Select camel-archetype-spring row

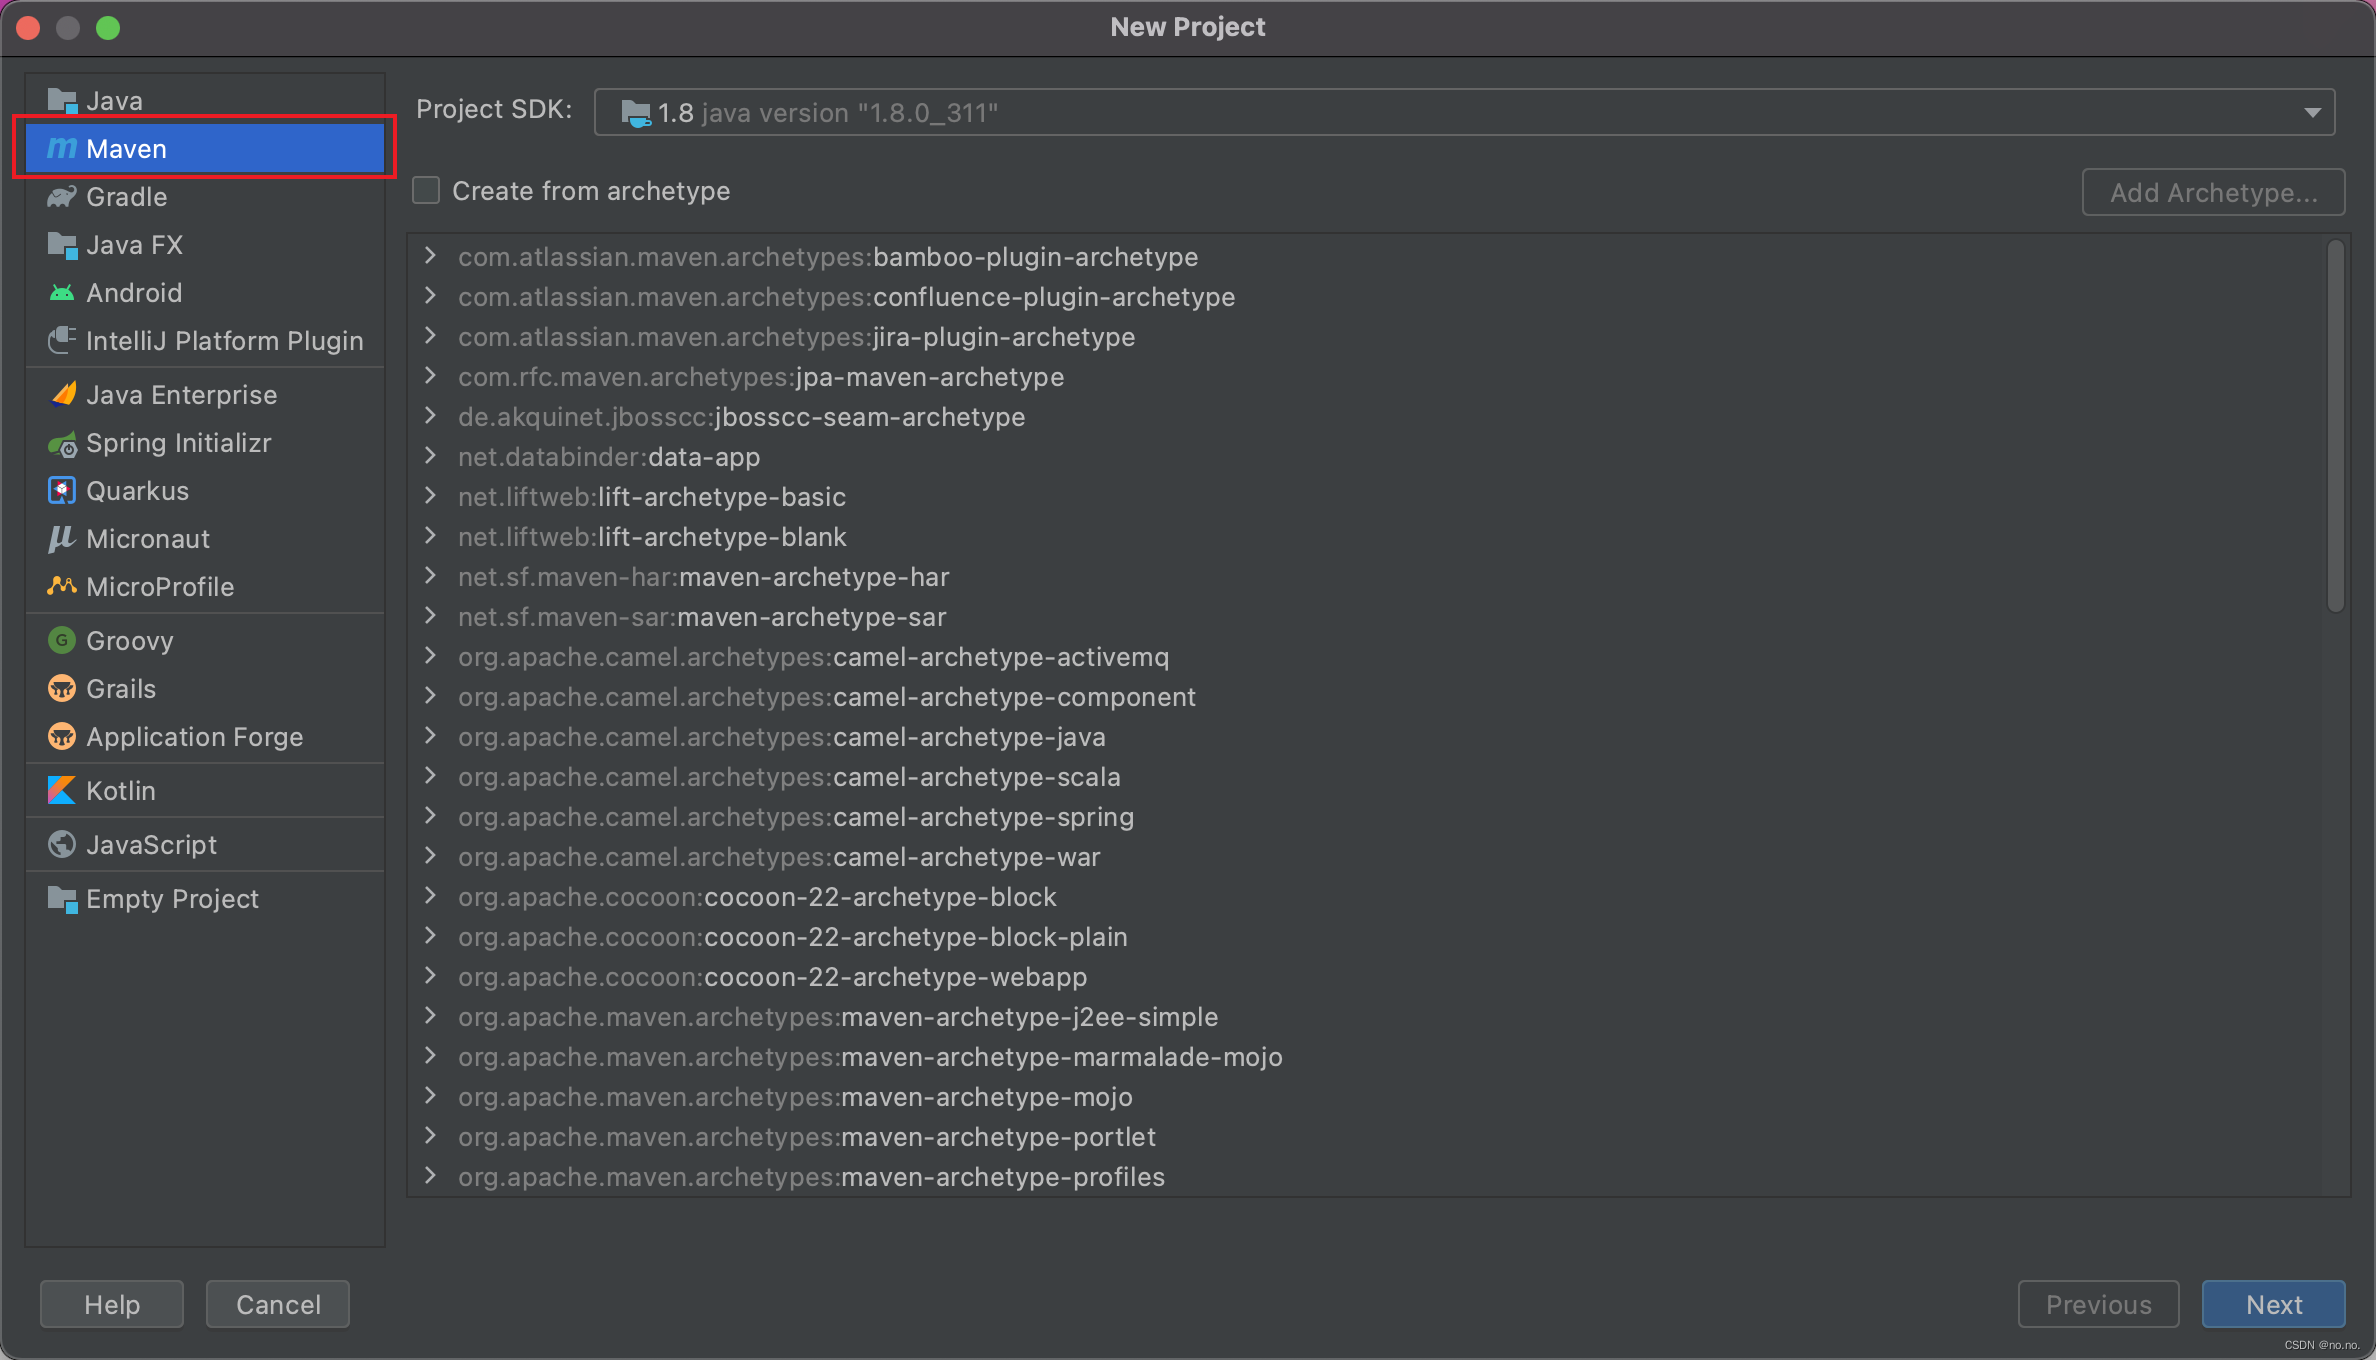tap(1367, 817)
